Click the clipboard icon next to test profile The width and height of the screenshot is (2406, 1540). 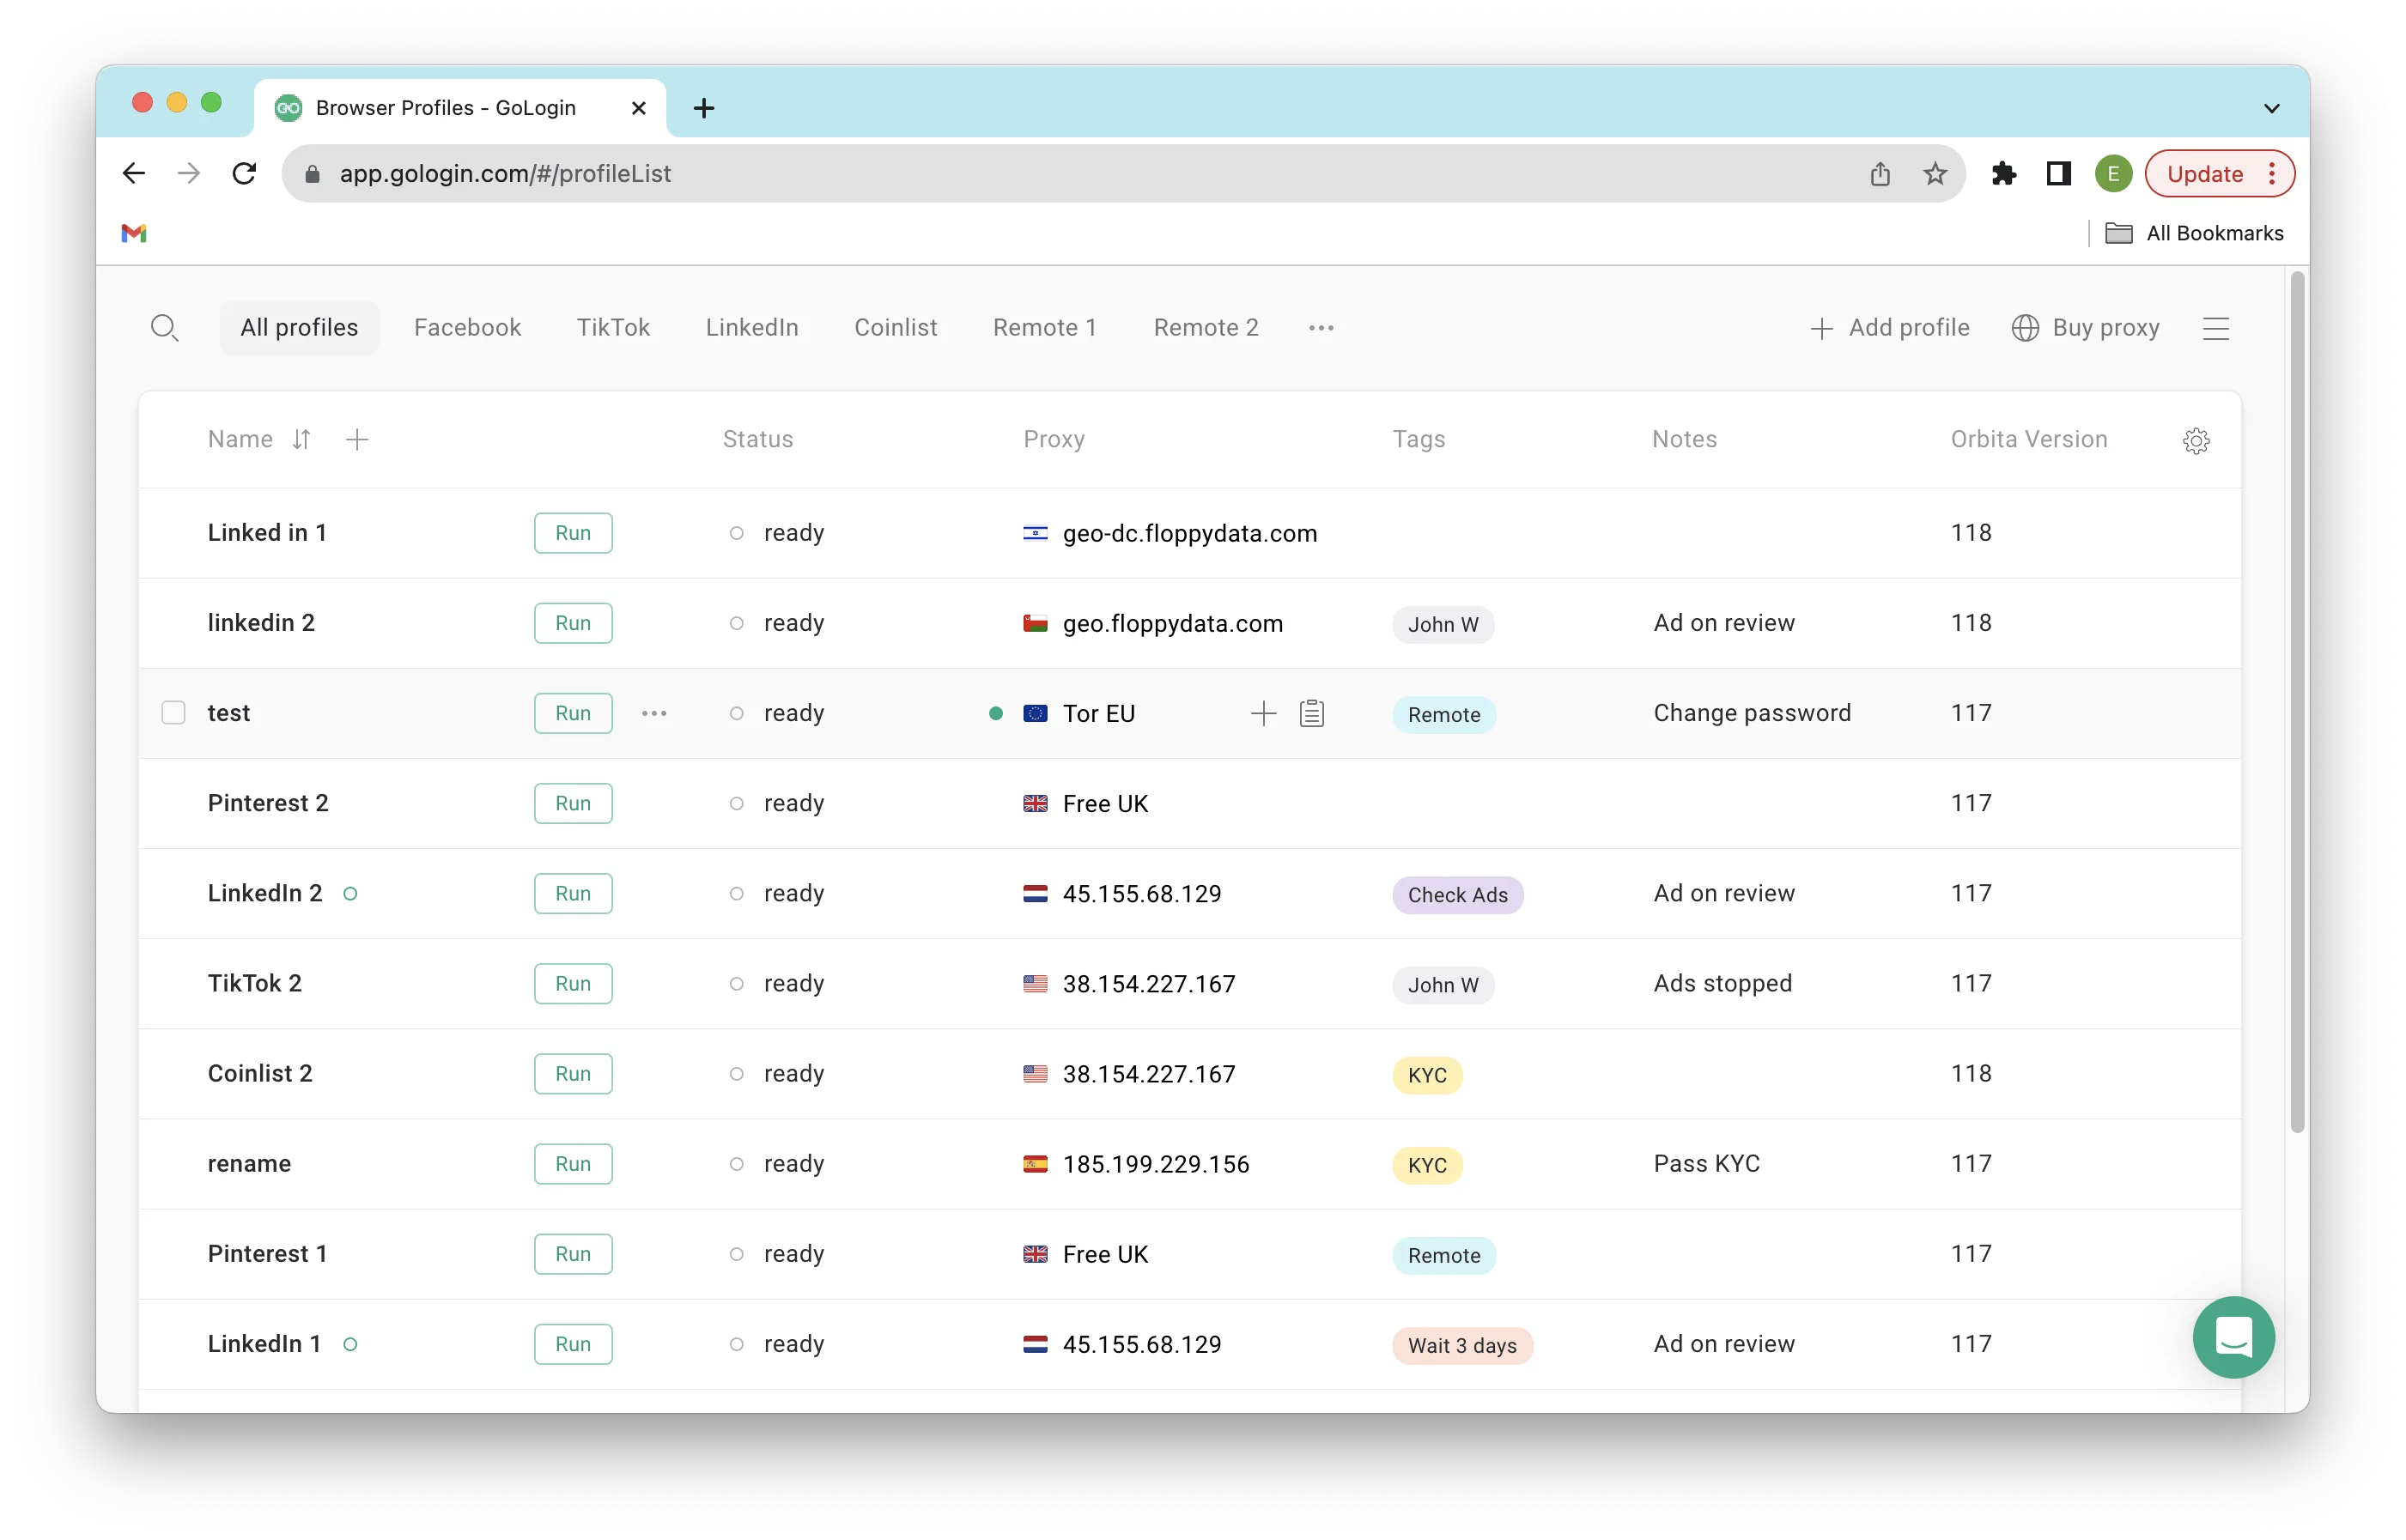point(1312,711)
